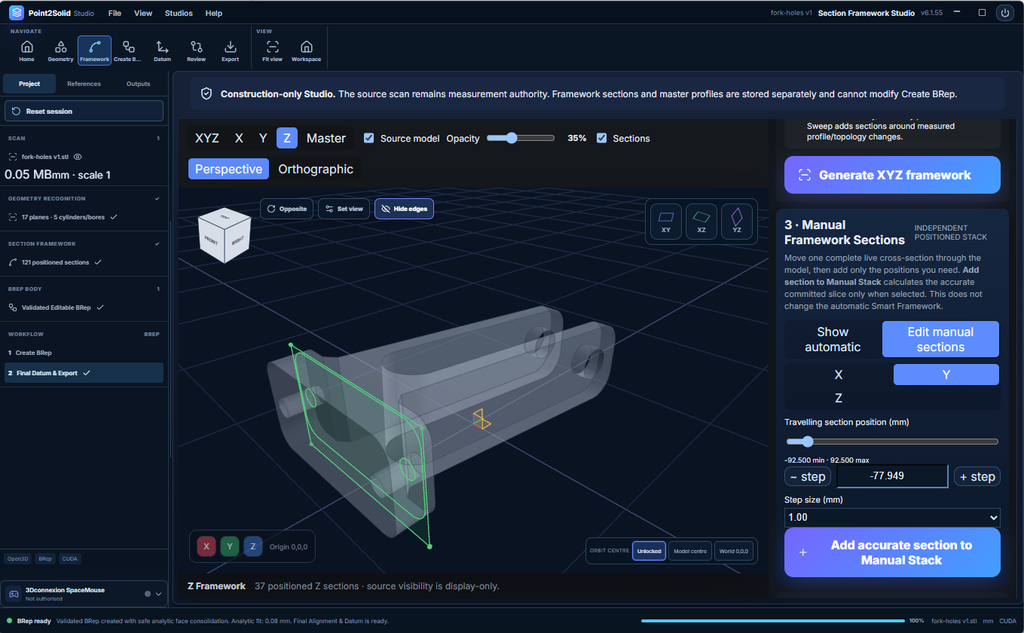1024x633 pixels.
Task: Open the Review tool
Action: pyautogui.click(x=196, y=50)
